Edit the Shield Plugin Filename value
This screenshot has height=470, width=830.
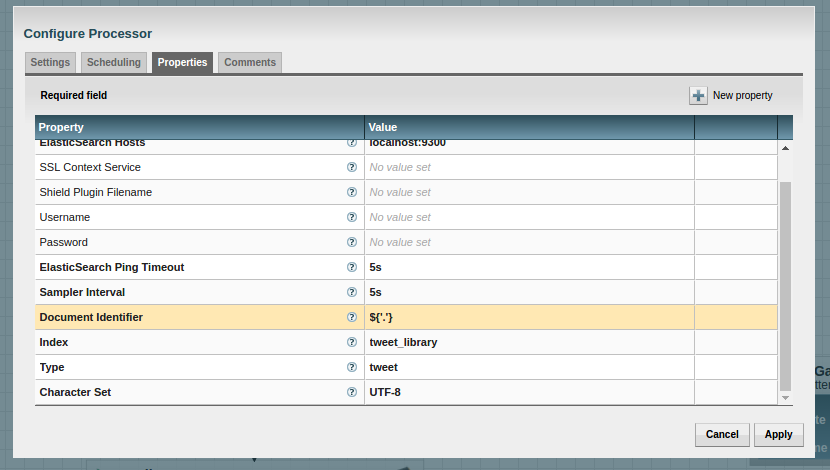[529, 192]
